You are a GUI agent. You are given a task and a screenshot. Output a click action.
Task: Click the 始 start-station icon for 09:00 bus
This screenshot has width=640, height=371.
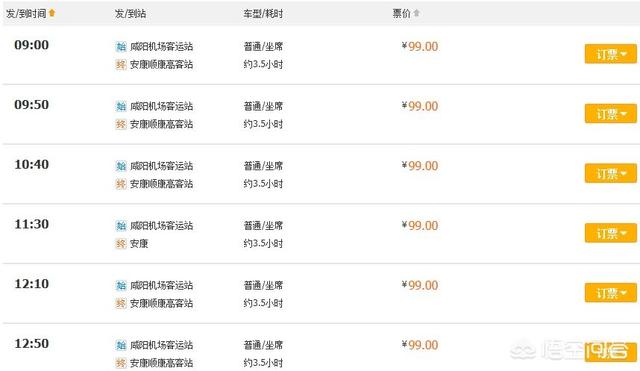[121, 47]
